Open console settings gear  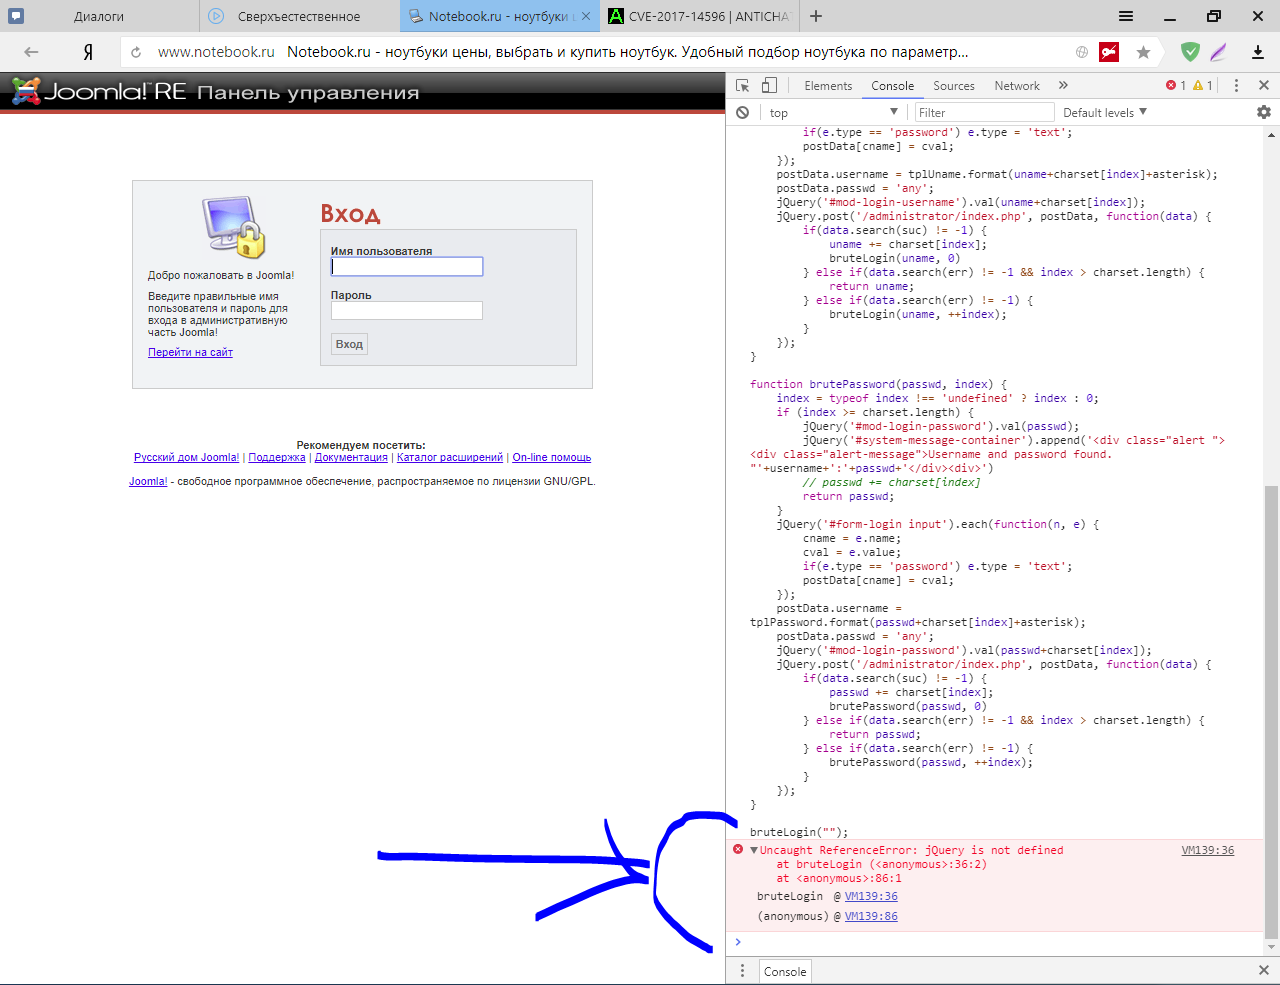click(1263, 113)
